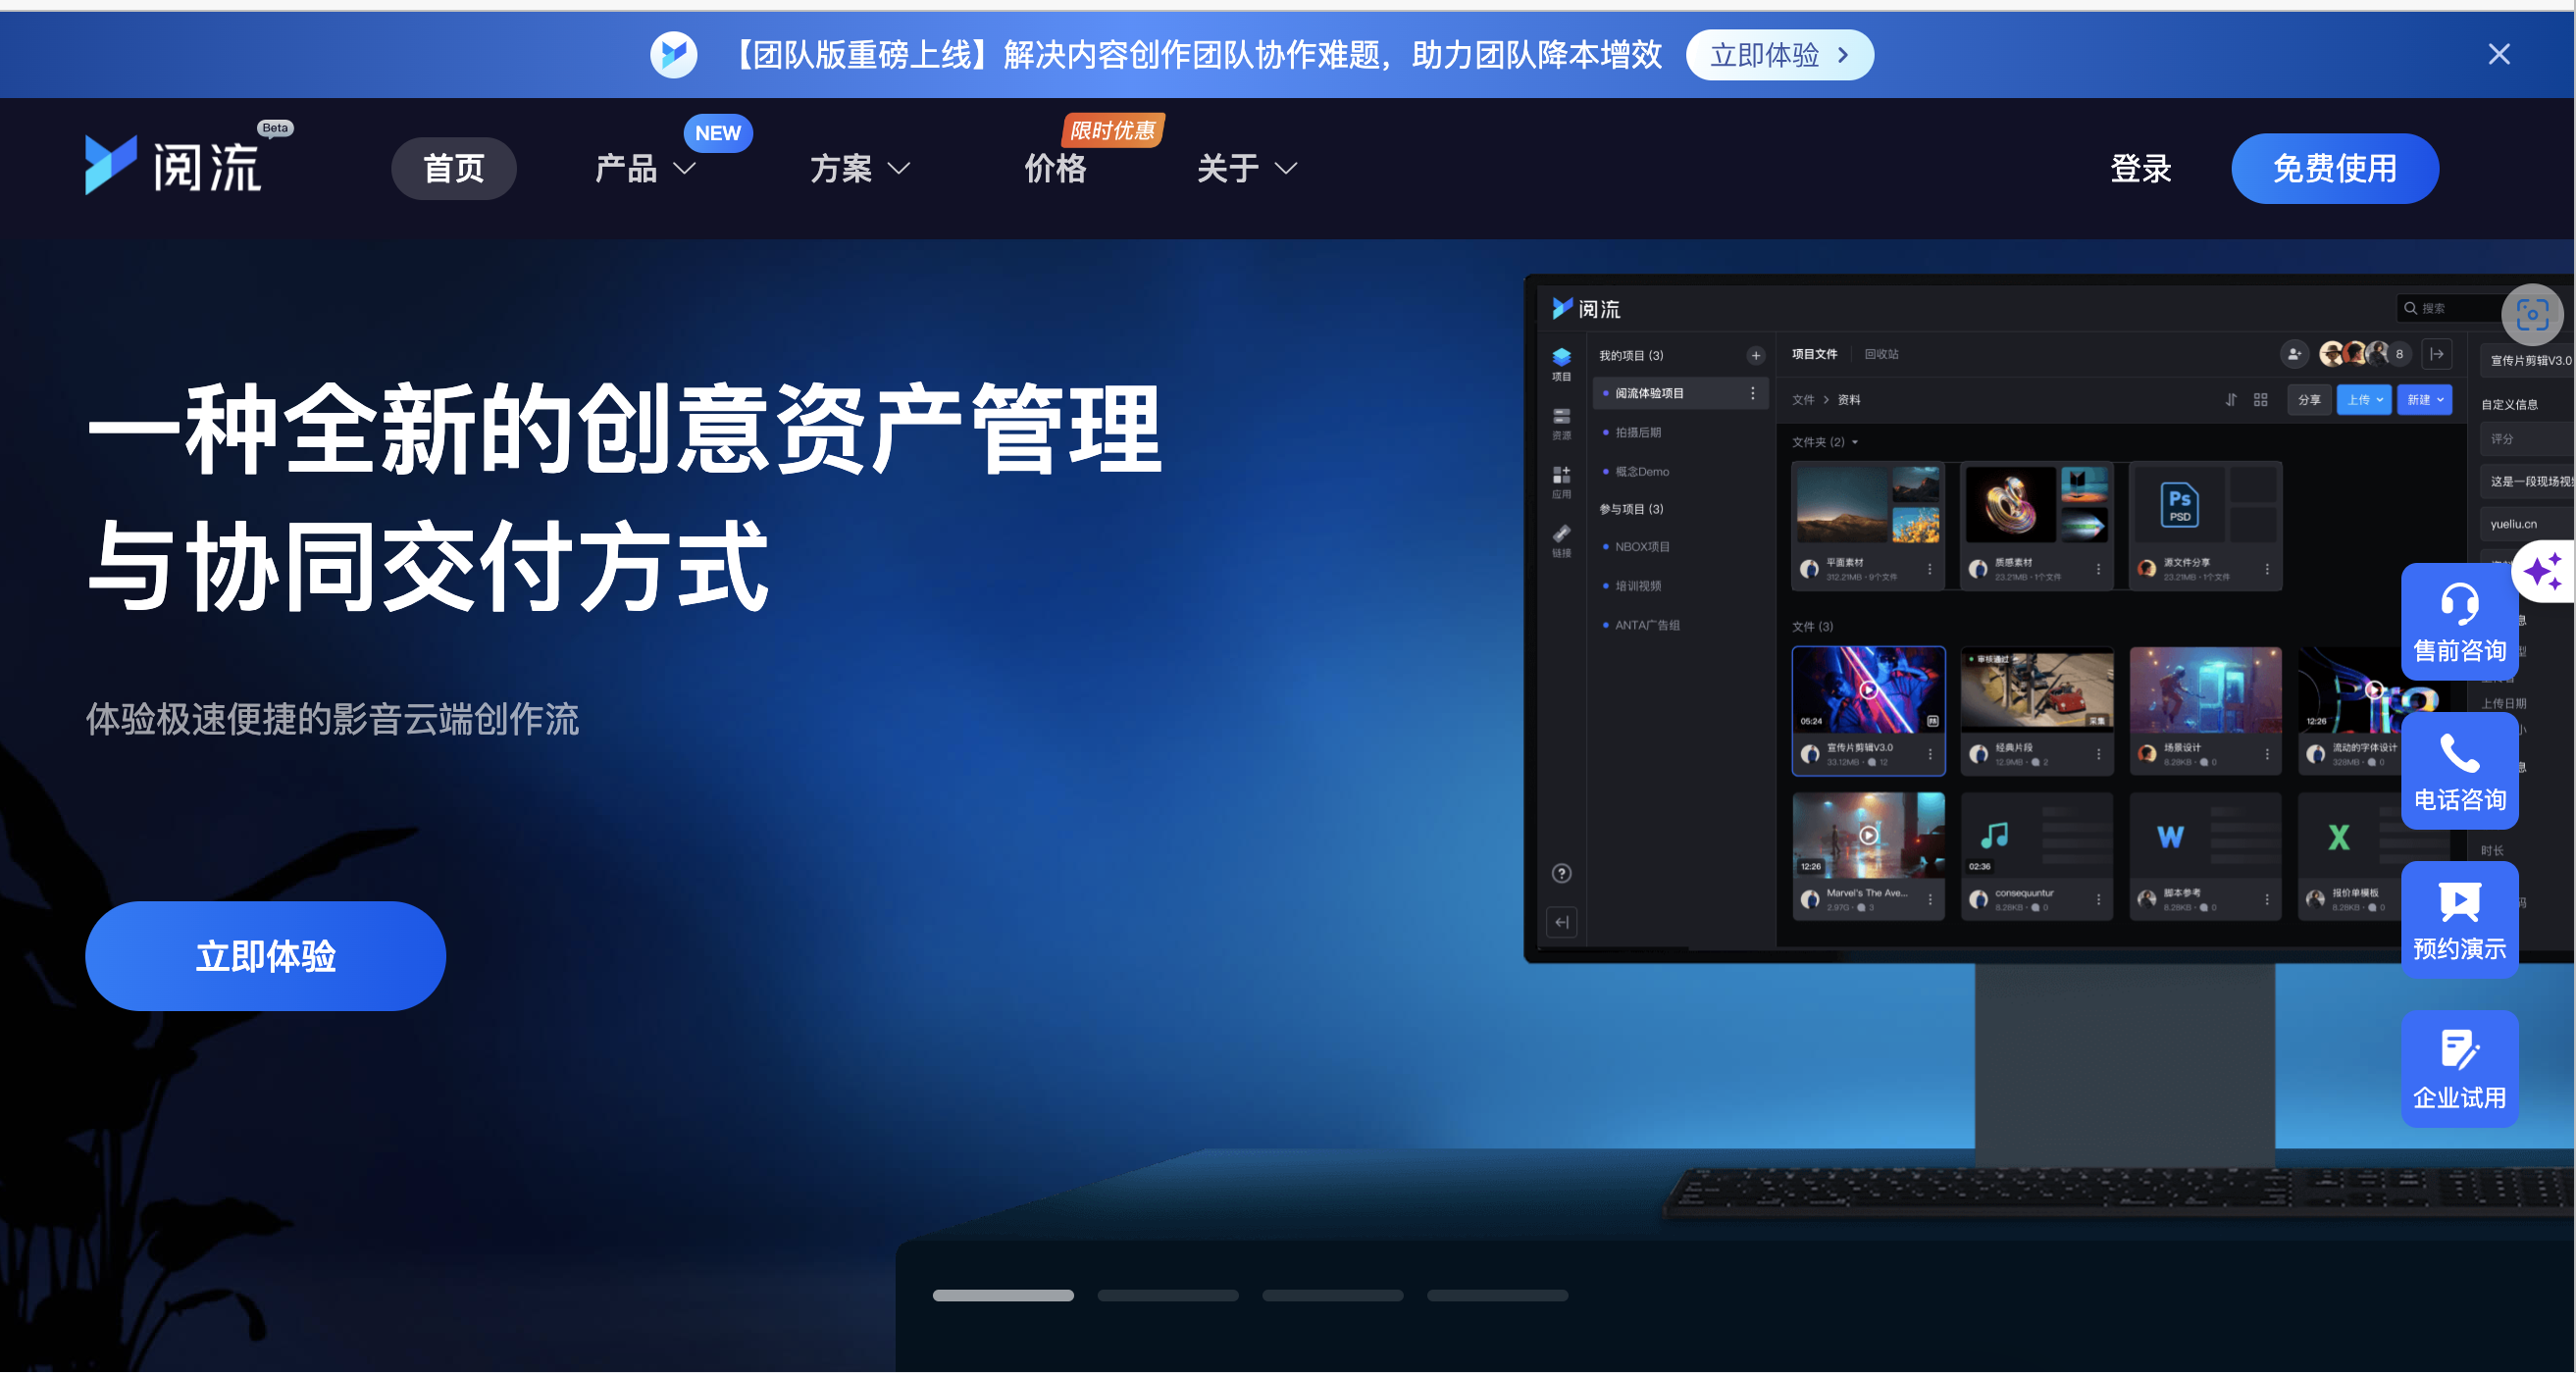
Task: Select NBOX项目 in participating projects
Action: pyautogui.click(x=1641, y=546)
